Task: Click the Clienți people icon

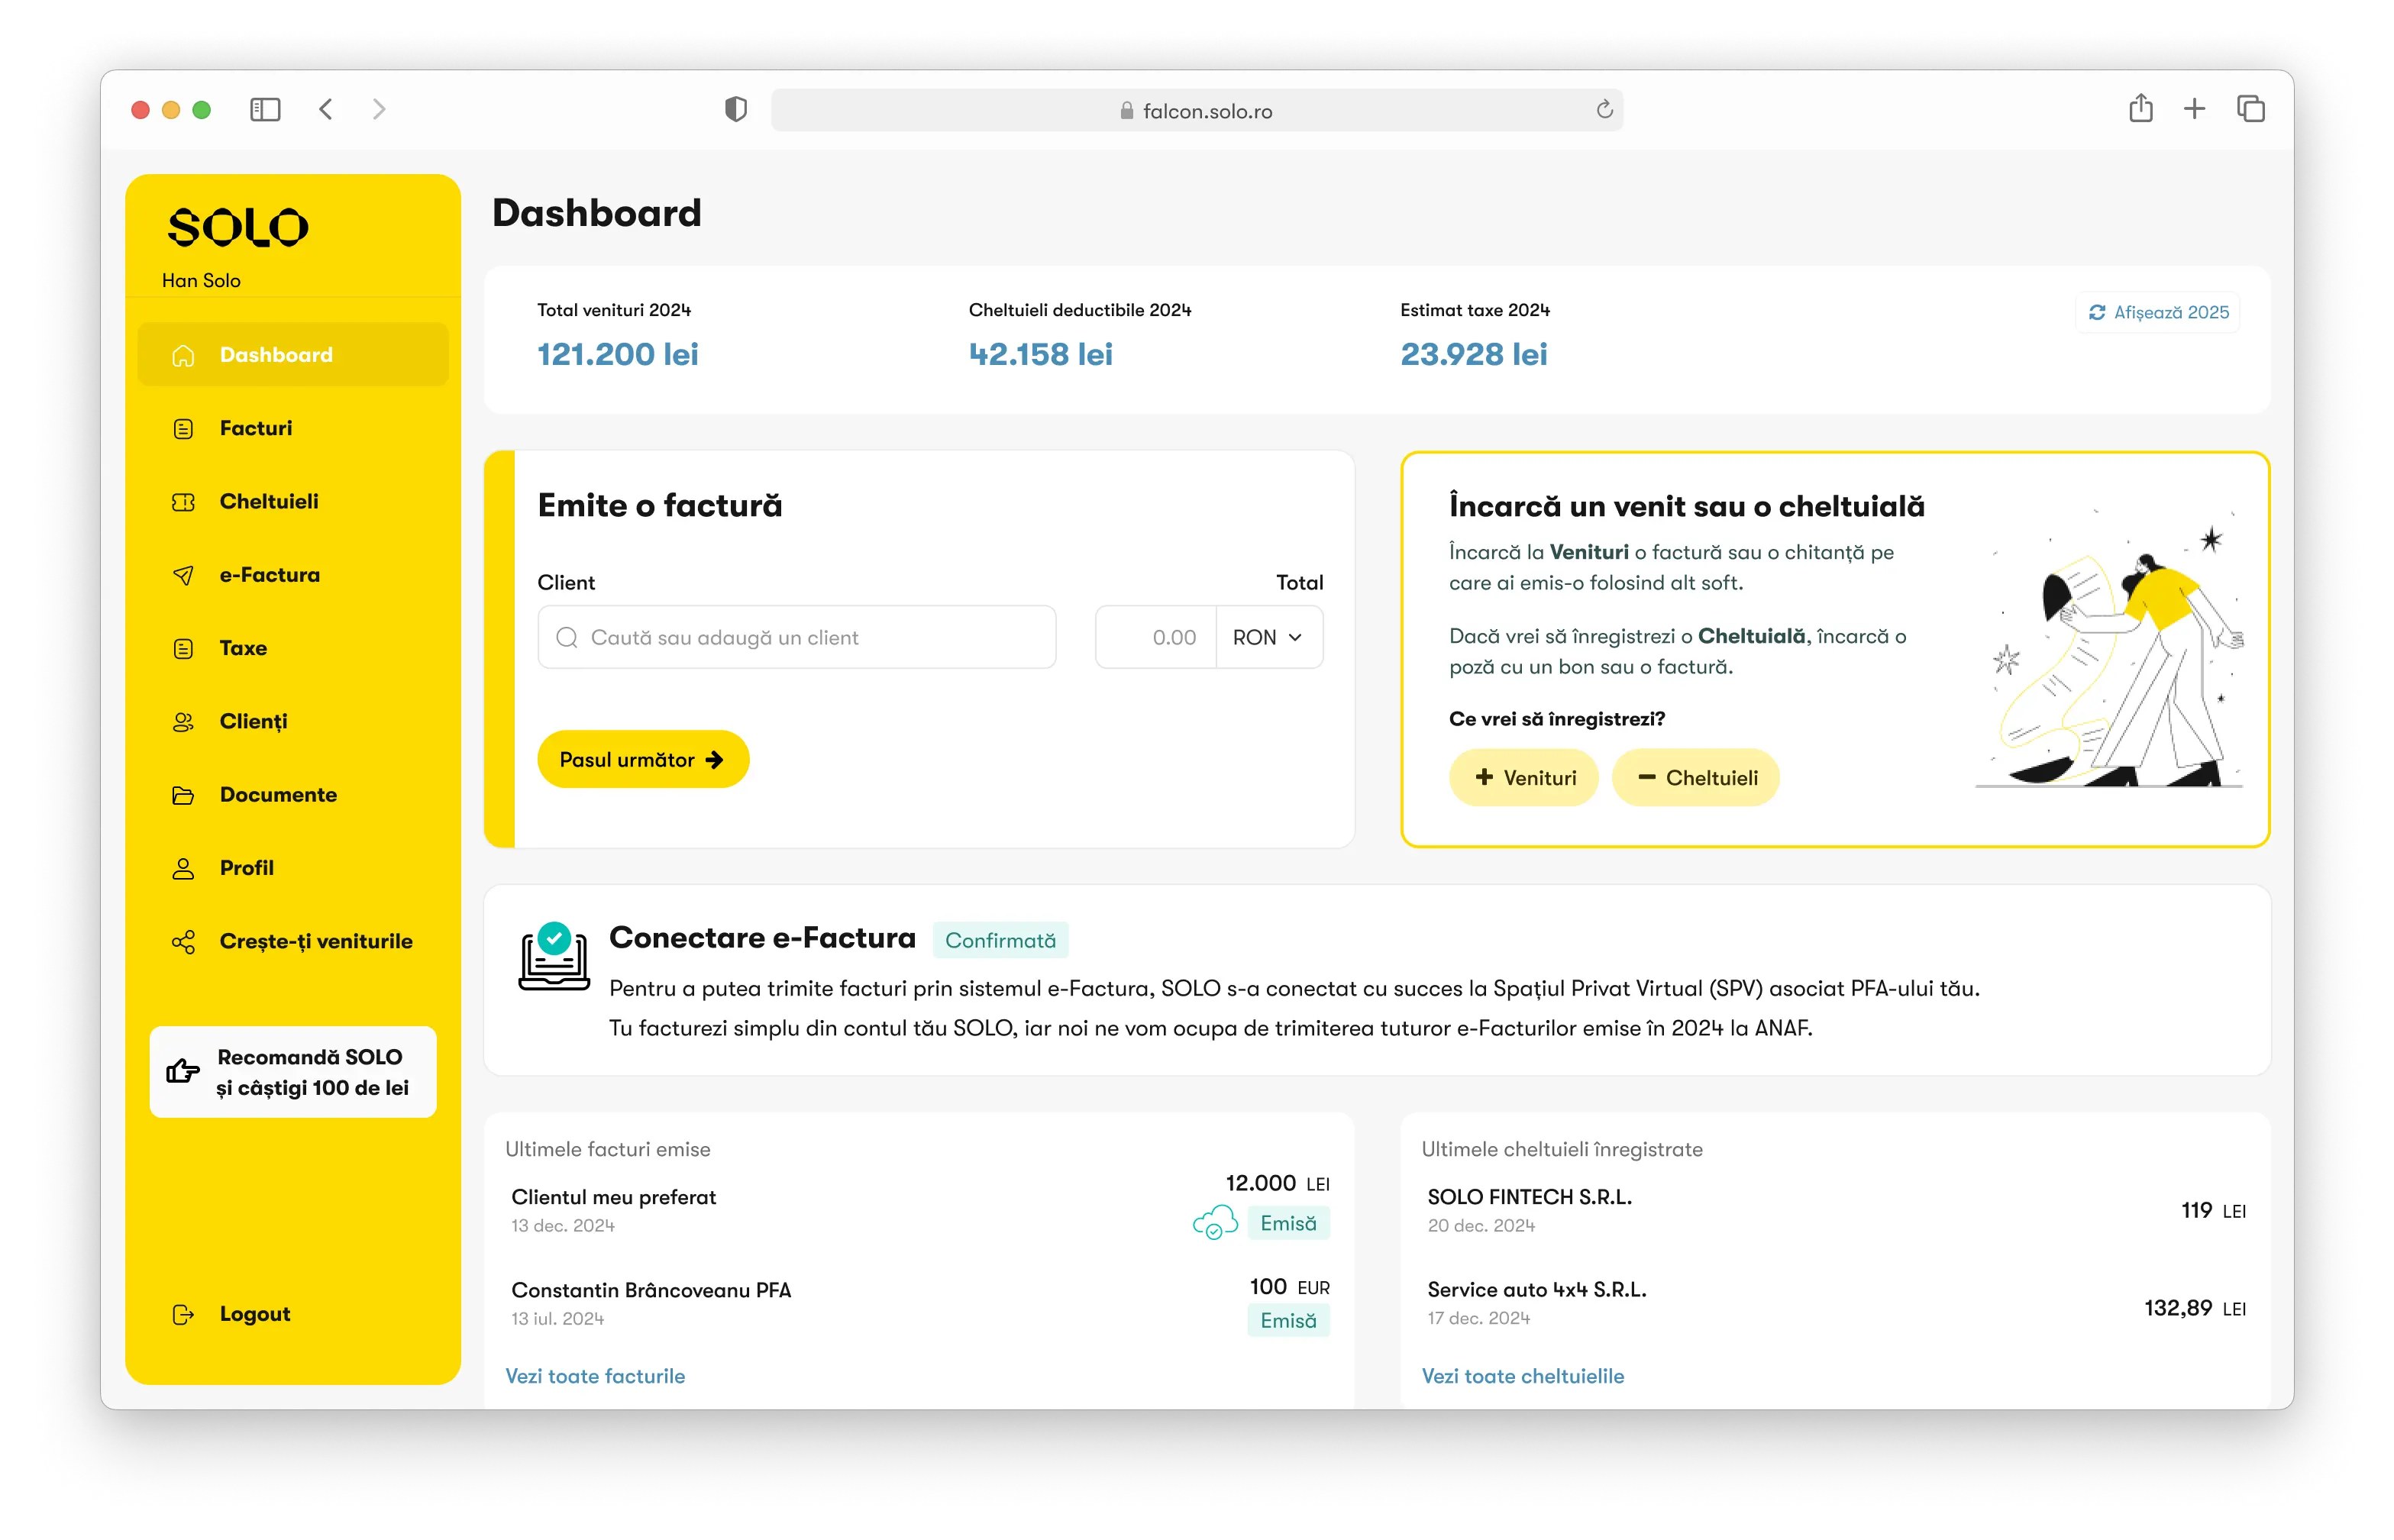Action: pyautogui.click(x=183, y=722)
